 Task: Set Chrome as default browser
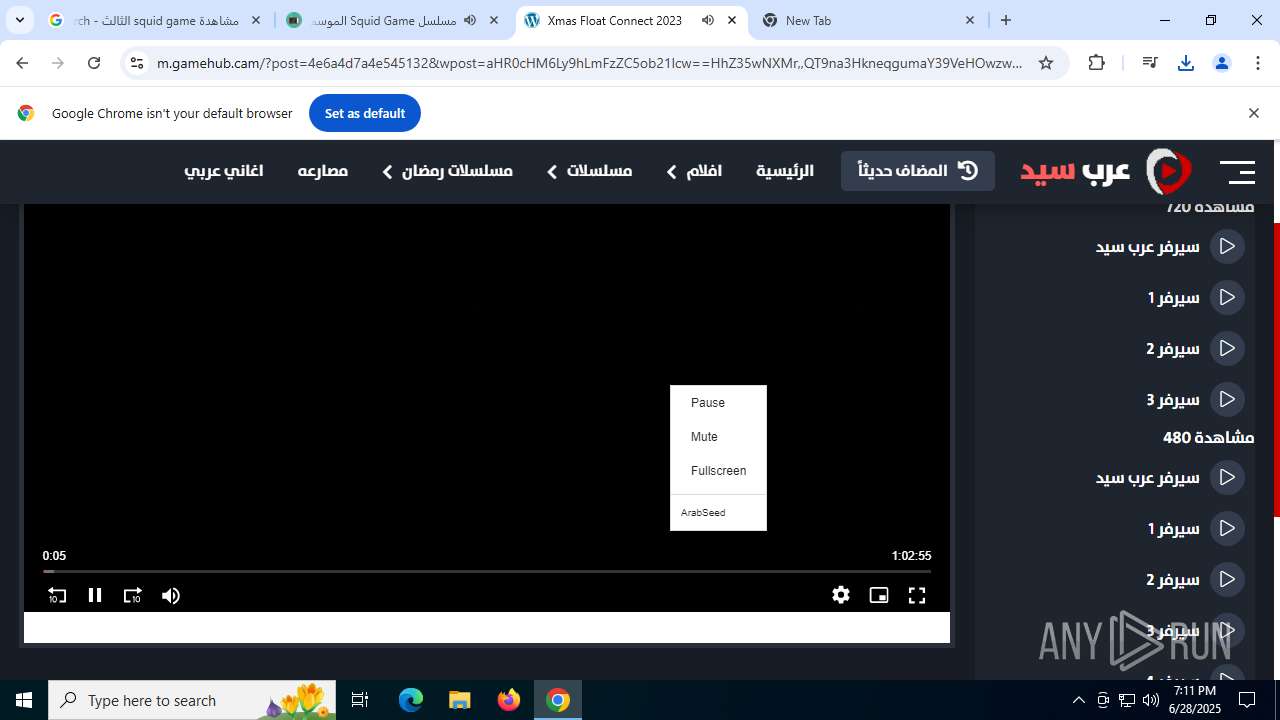pyautogui.click(x=365, y=113)
